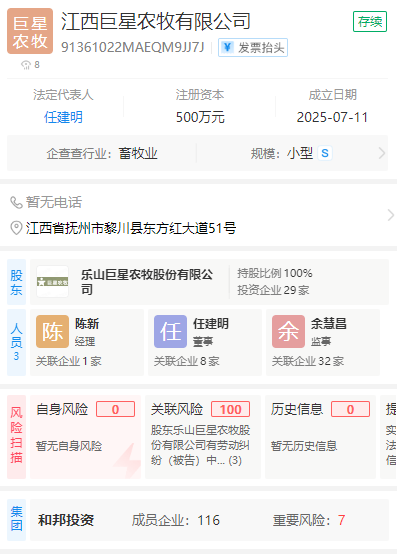The image size is (397, 556).
Task: Open the 发票抬头 invoice button
Action: [x=253, y=48]
